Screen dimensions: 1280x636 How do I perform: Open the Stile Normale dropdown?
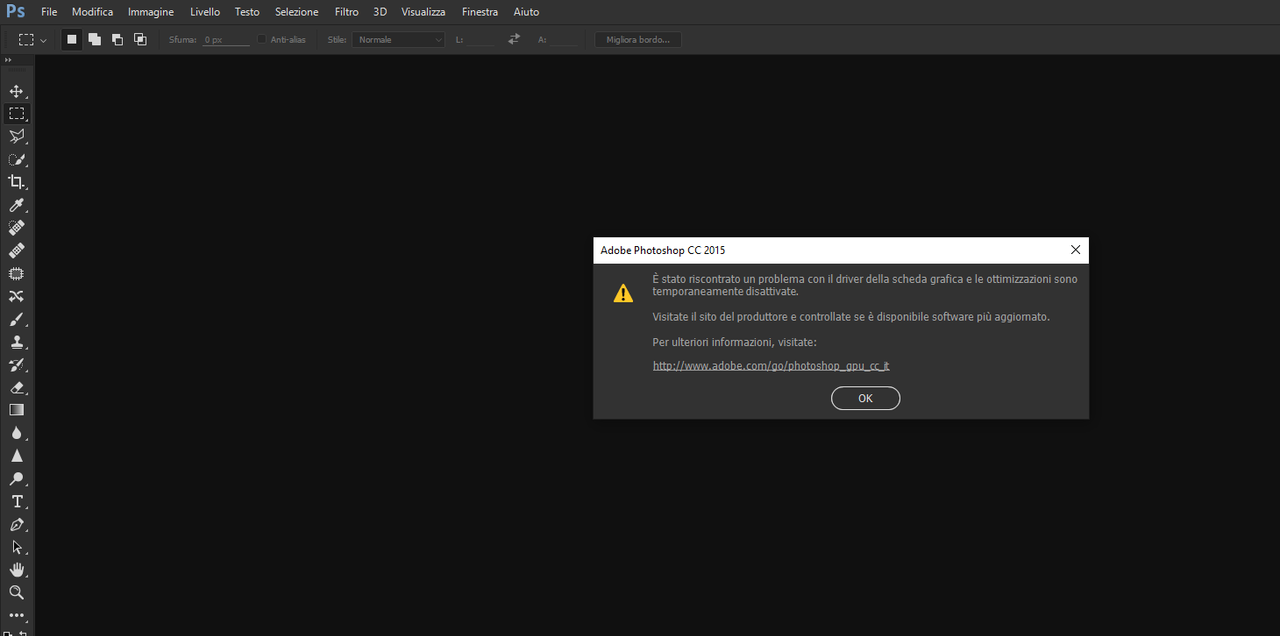pyautogui.click(x=399, y=39)
